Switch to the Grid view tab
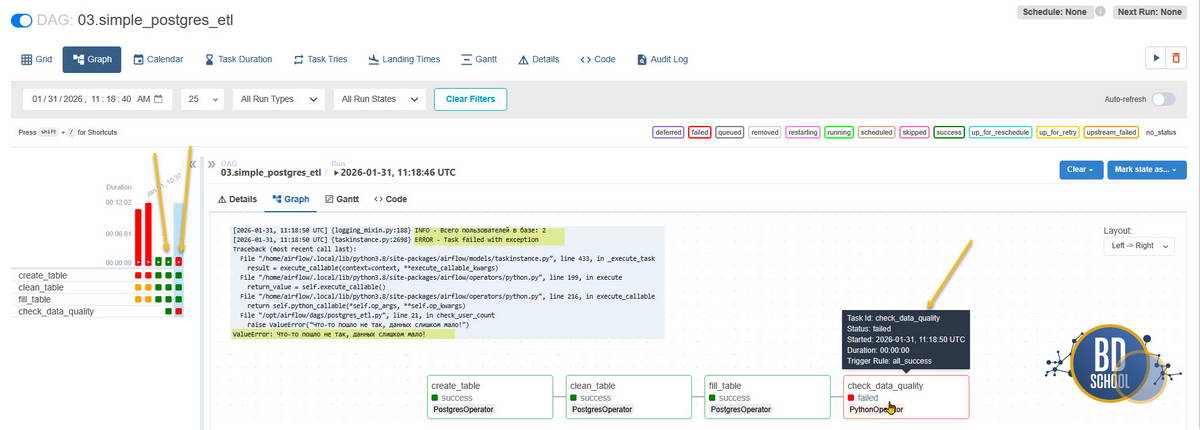Screen dimensions: 1200x430 pyautogui.click(x=36, y=59)
